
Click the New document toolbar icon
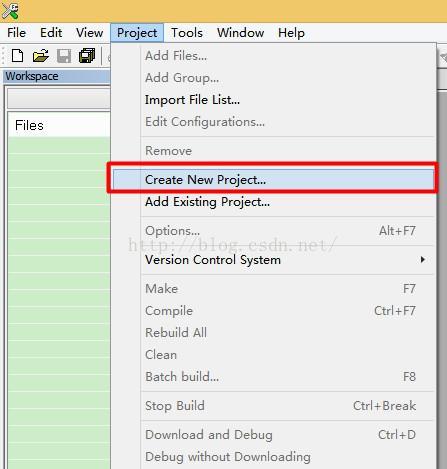17,56
